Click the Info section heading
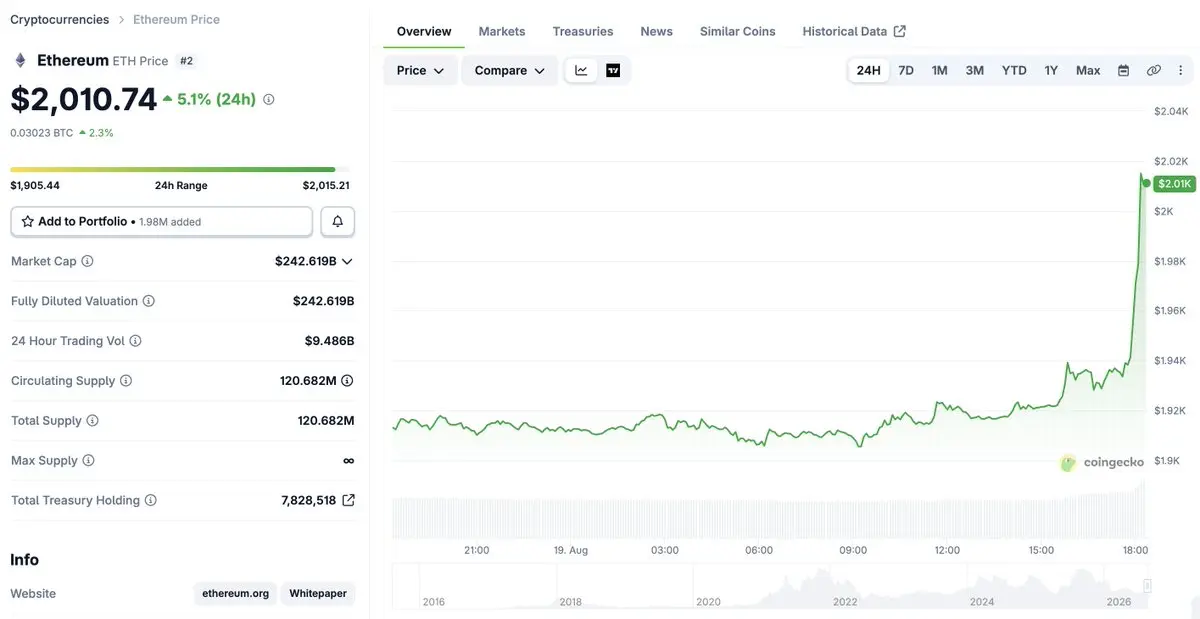The width and height of the screenshot is (1200, 619). [x=25, y=559]
